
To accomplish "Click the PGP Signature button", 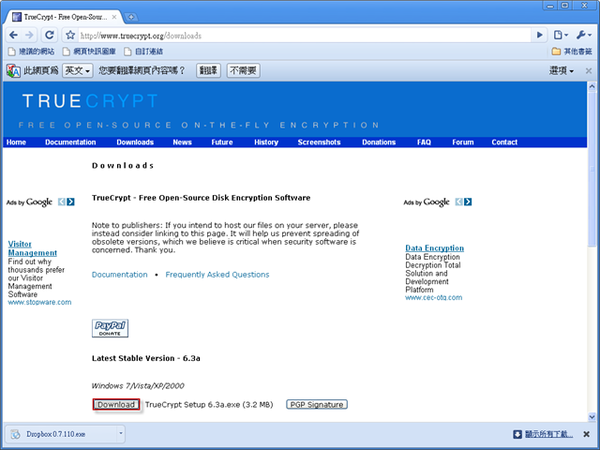I will point(317,404).
